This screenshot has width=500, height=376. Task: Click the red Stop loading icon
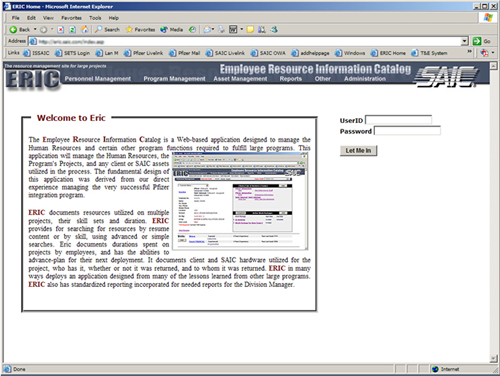point(61,30)
